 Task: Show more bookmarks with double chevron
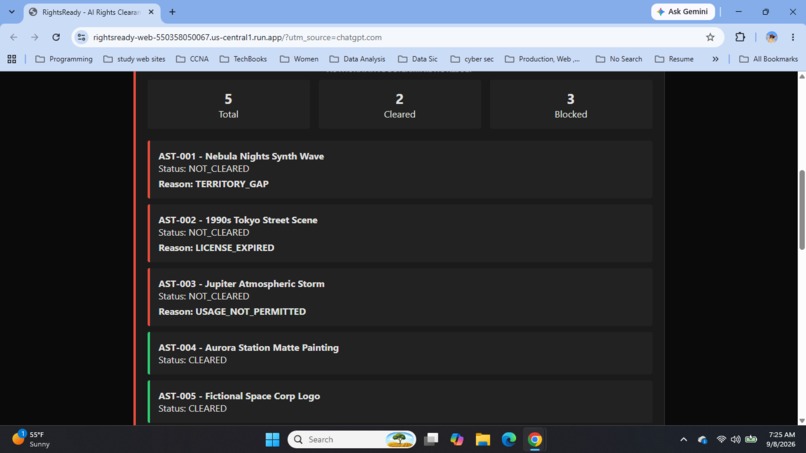point(715,59)
